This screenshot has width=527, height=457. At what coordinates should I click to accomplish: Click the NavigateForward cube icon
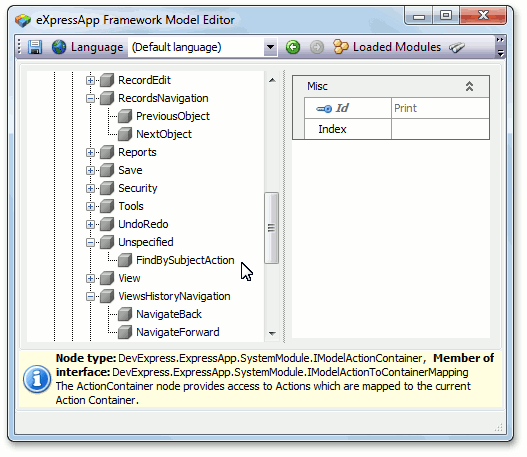click(125, 332)
